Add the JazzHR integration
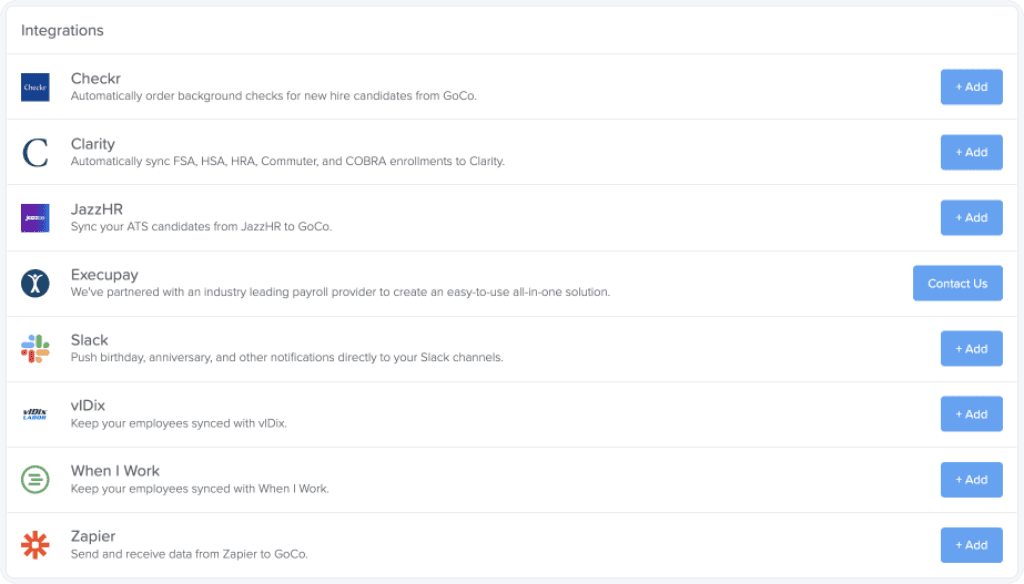The height and width of the screenshot is (584, 1024). pyautogui.click(x=971, y=218)
